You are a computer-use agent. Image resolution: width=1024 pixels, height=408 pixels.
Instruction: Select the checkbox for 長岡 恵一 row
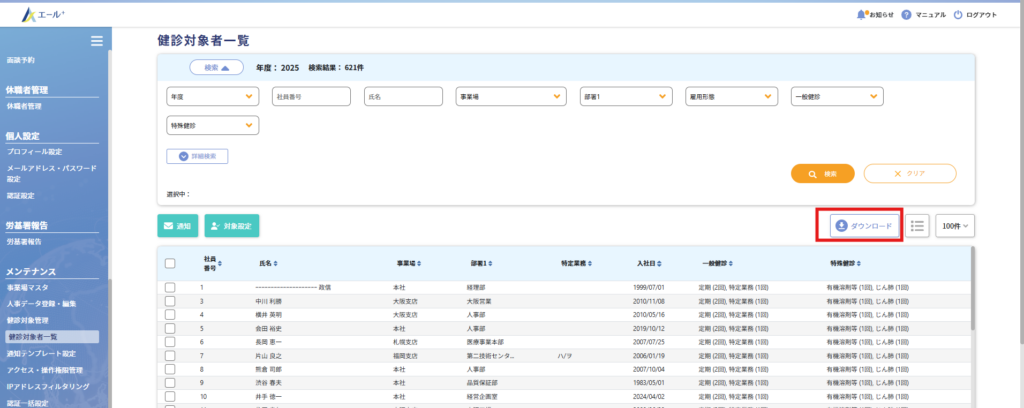click(170, 341)
